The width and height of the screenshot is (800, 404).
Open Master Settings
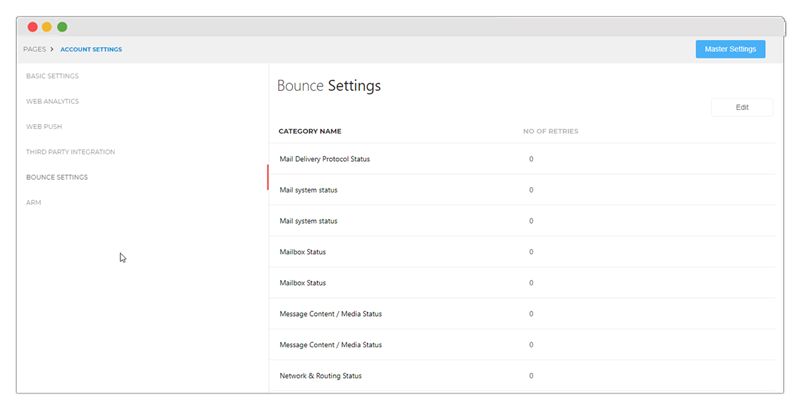pyautogui.click(x=730, y=49)
